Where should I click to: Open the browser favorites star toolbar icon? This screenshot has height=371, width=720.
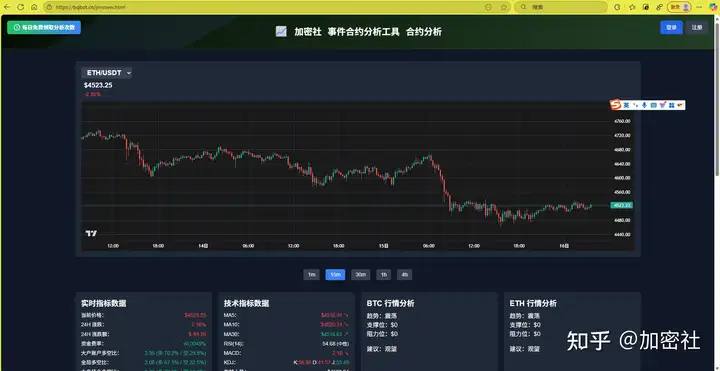tap(632, 7)
